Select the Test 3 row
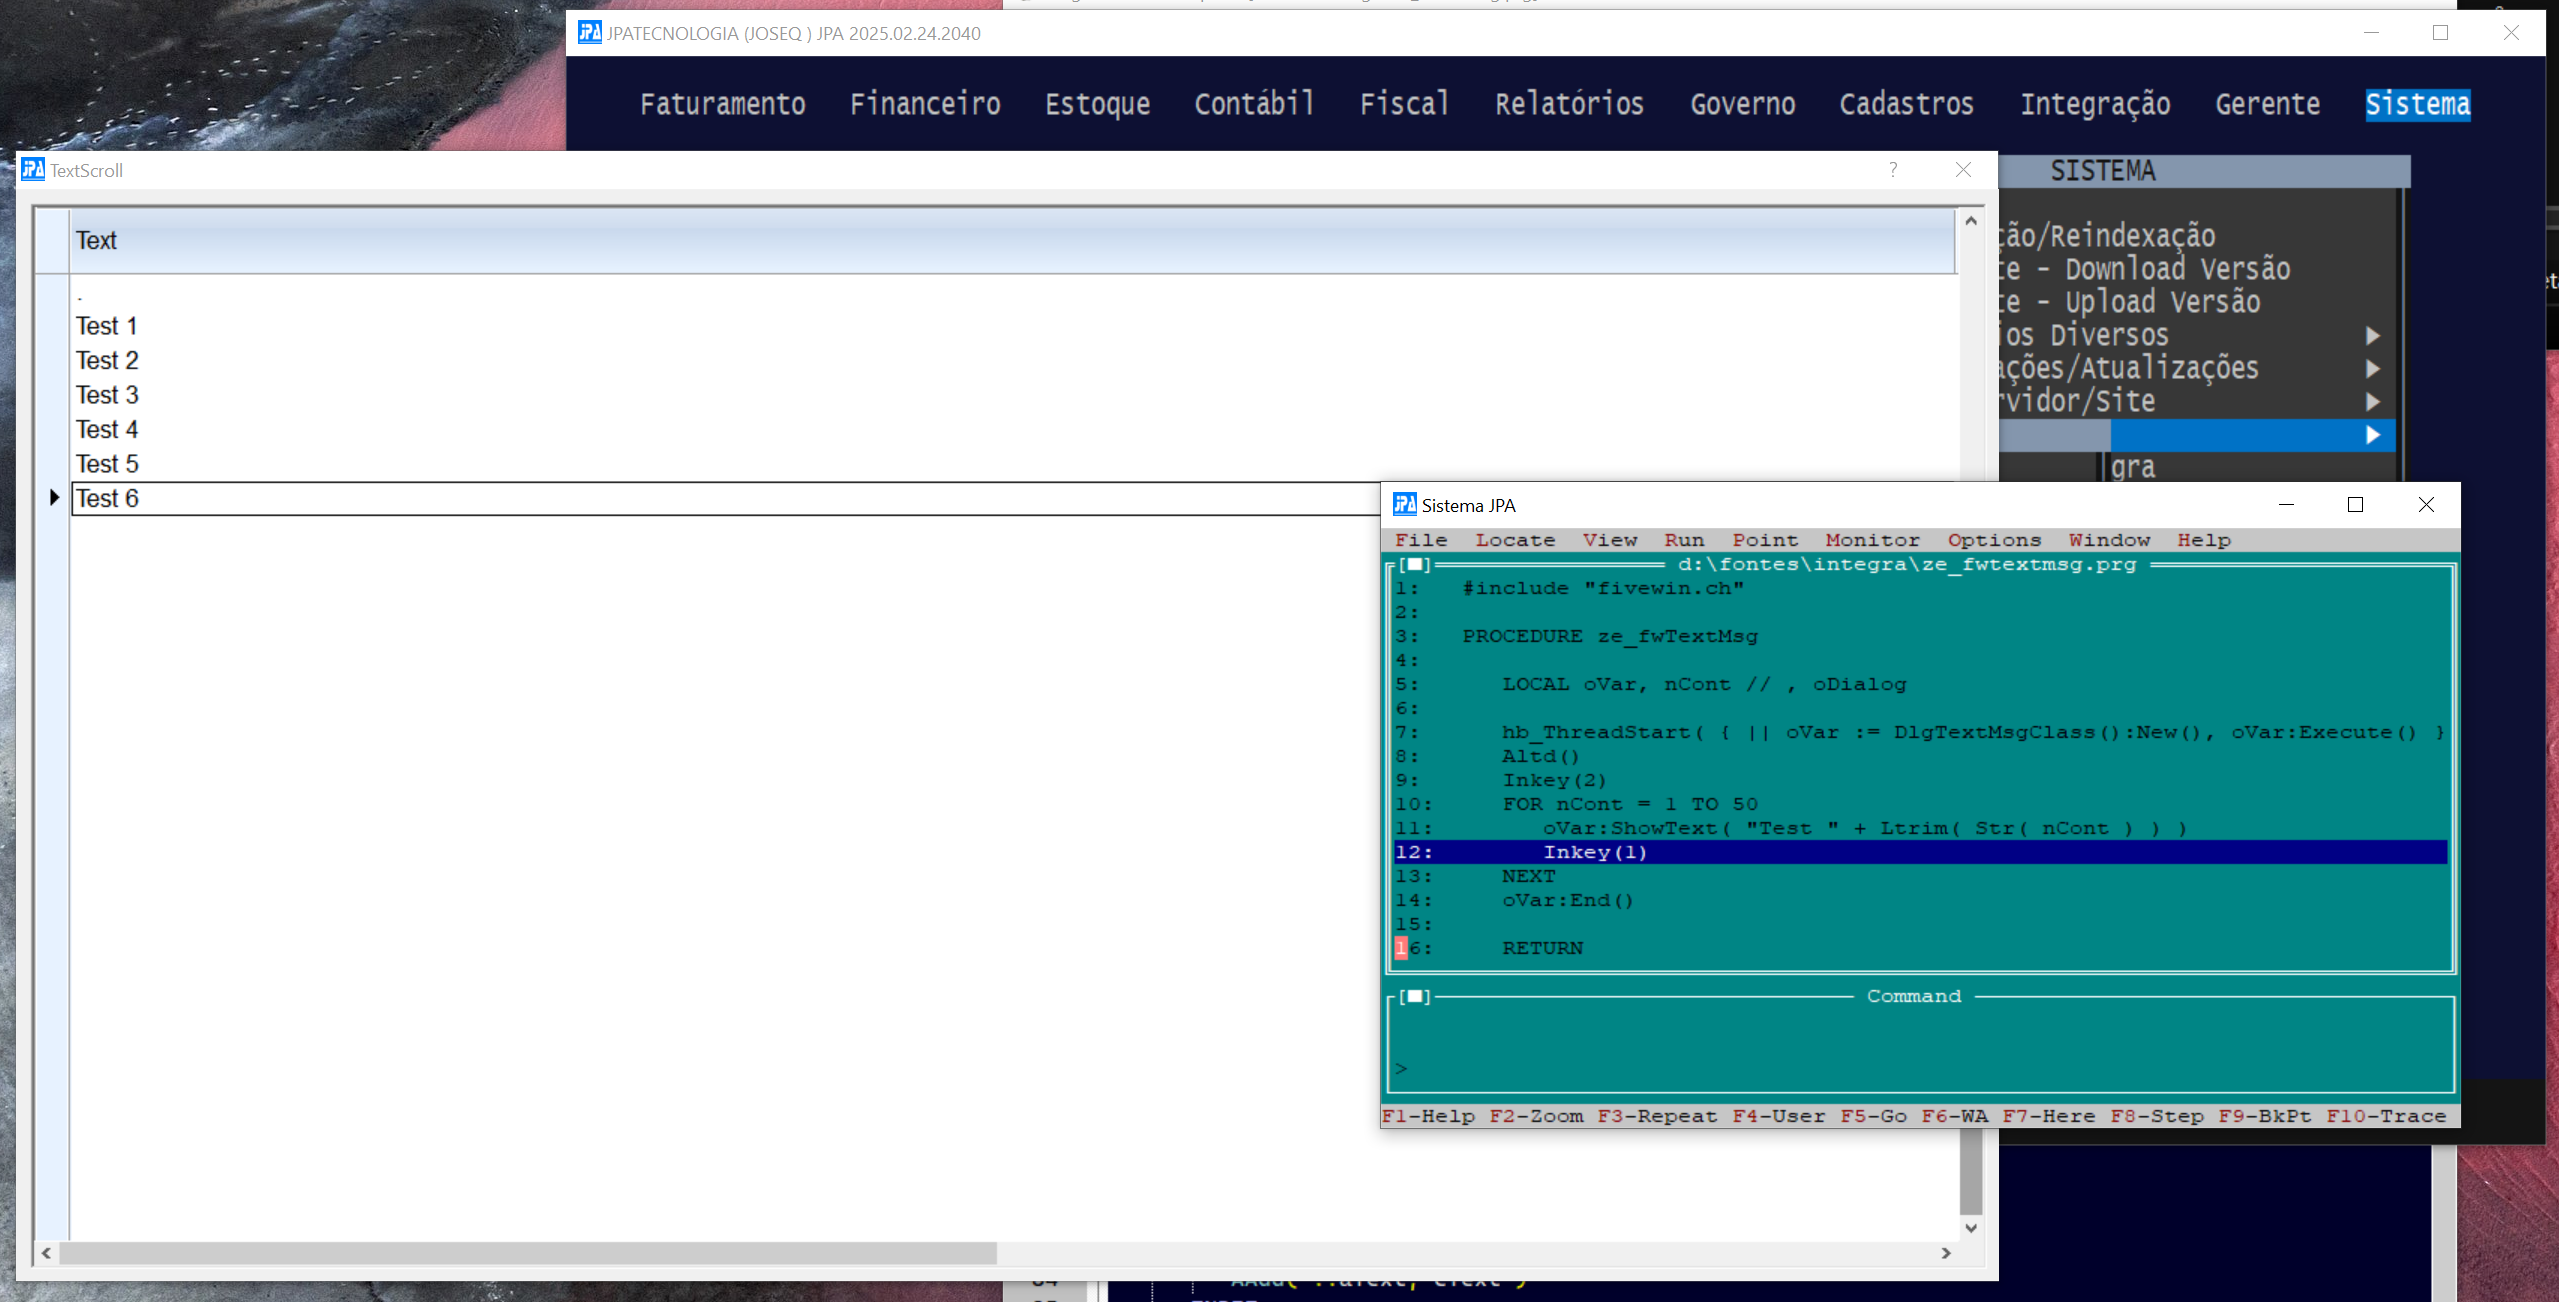Image resolution: width=2559 pixels, height=1302 pixels. coord(107,395)
